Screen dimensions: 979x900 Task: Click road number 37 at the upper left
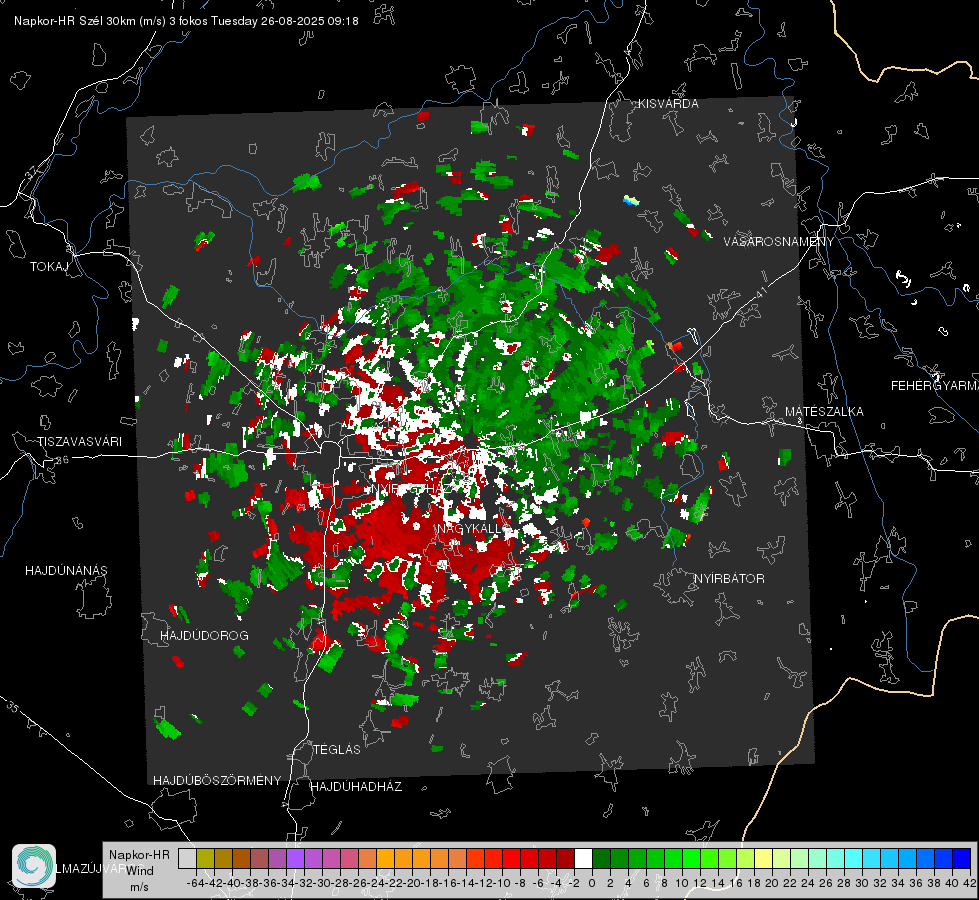[32, 171]
